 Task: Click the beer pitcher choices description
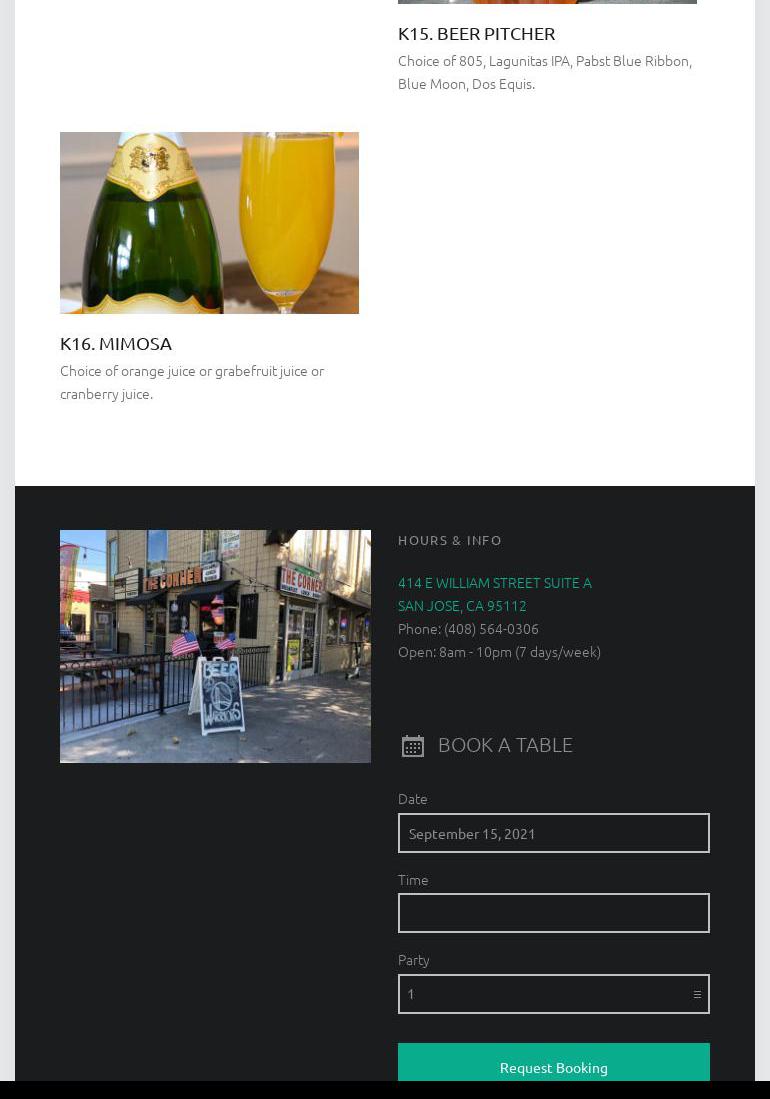545,73
